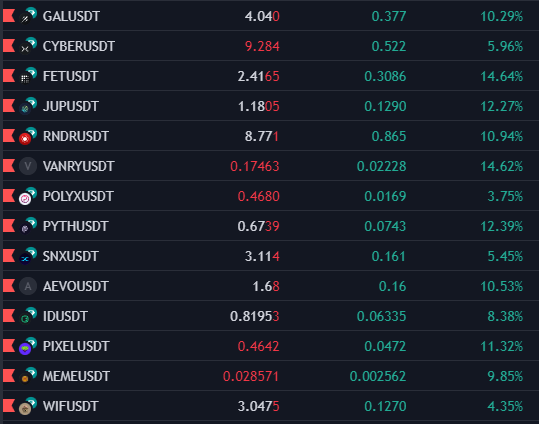Open the FETUSDT symbol
This screenshot has height=424, width=539.
click(70, 76)
